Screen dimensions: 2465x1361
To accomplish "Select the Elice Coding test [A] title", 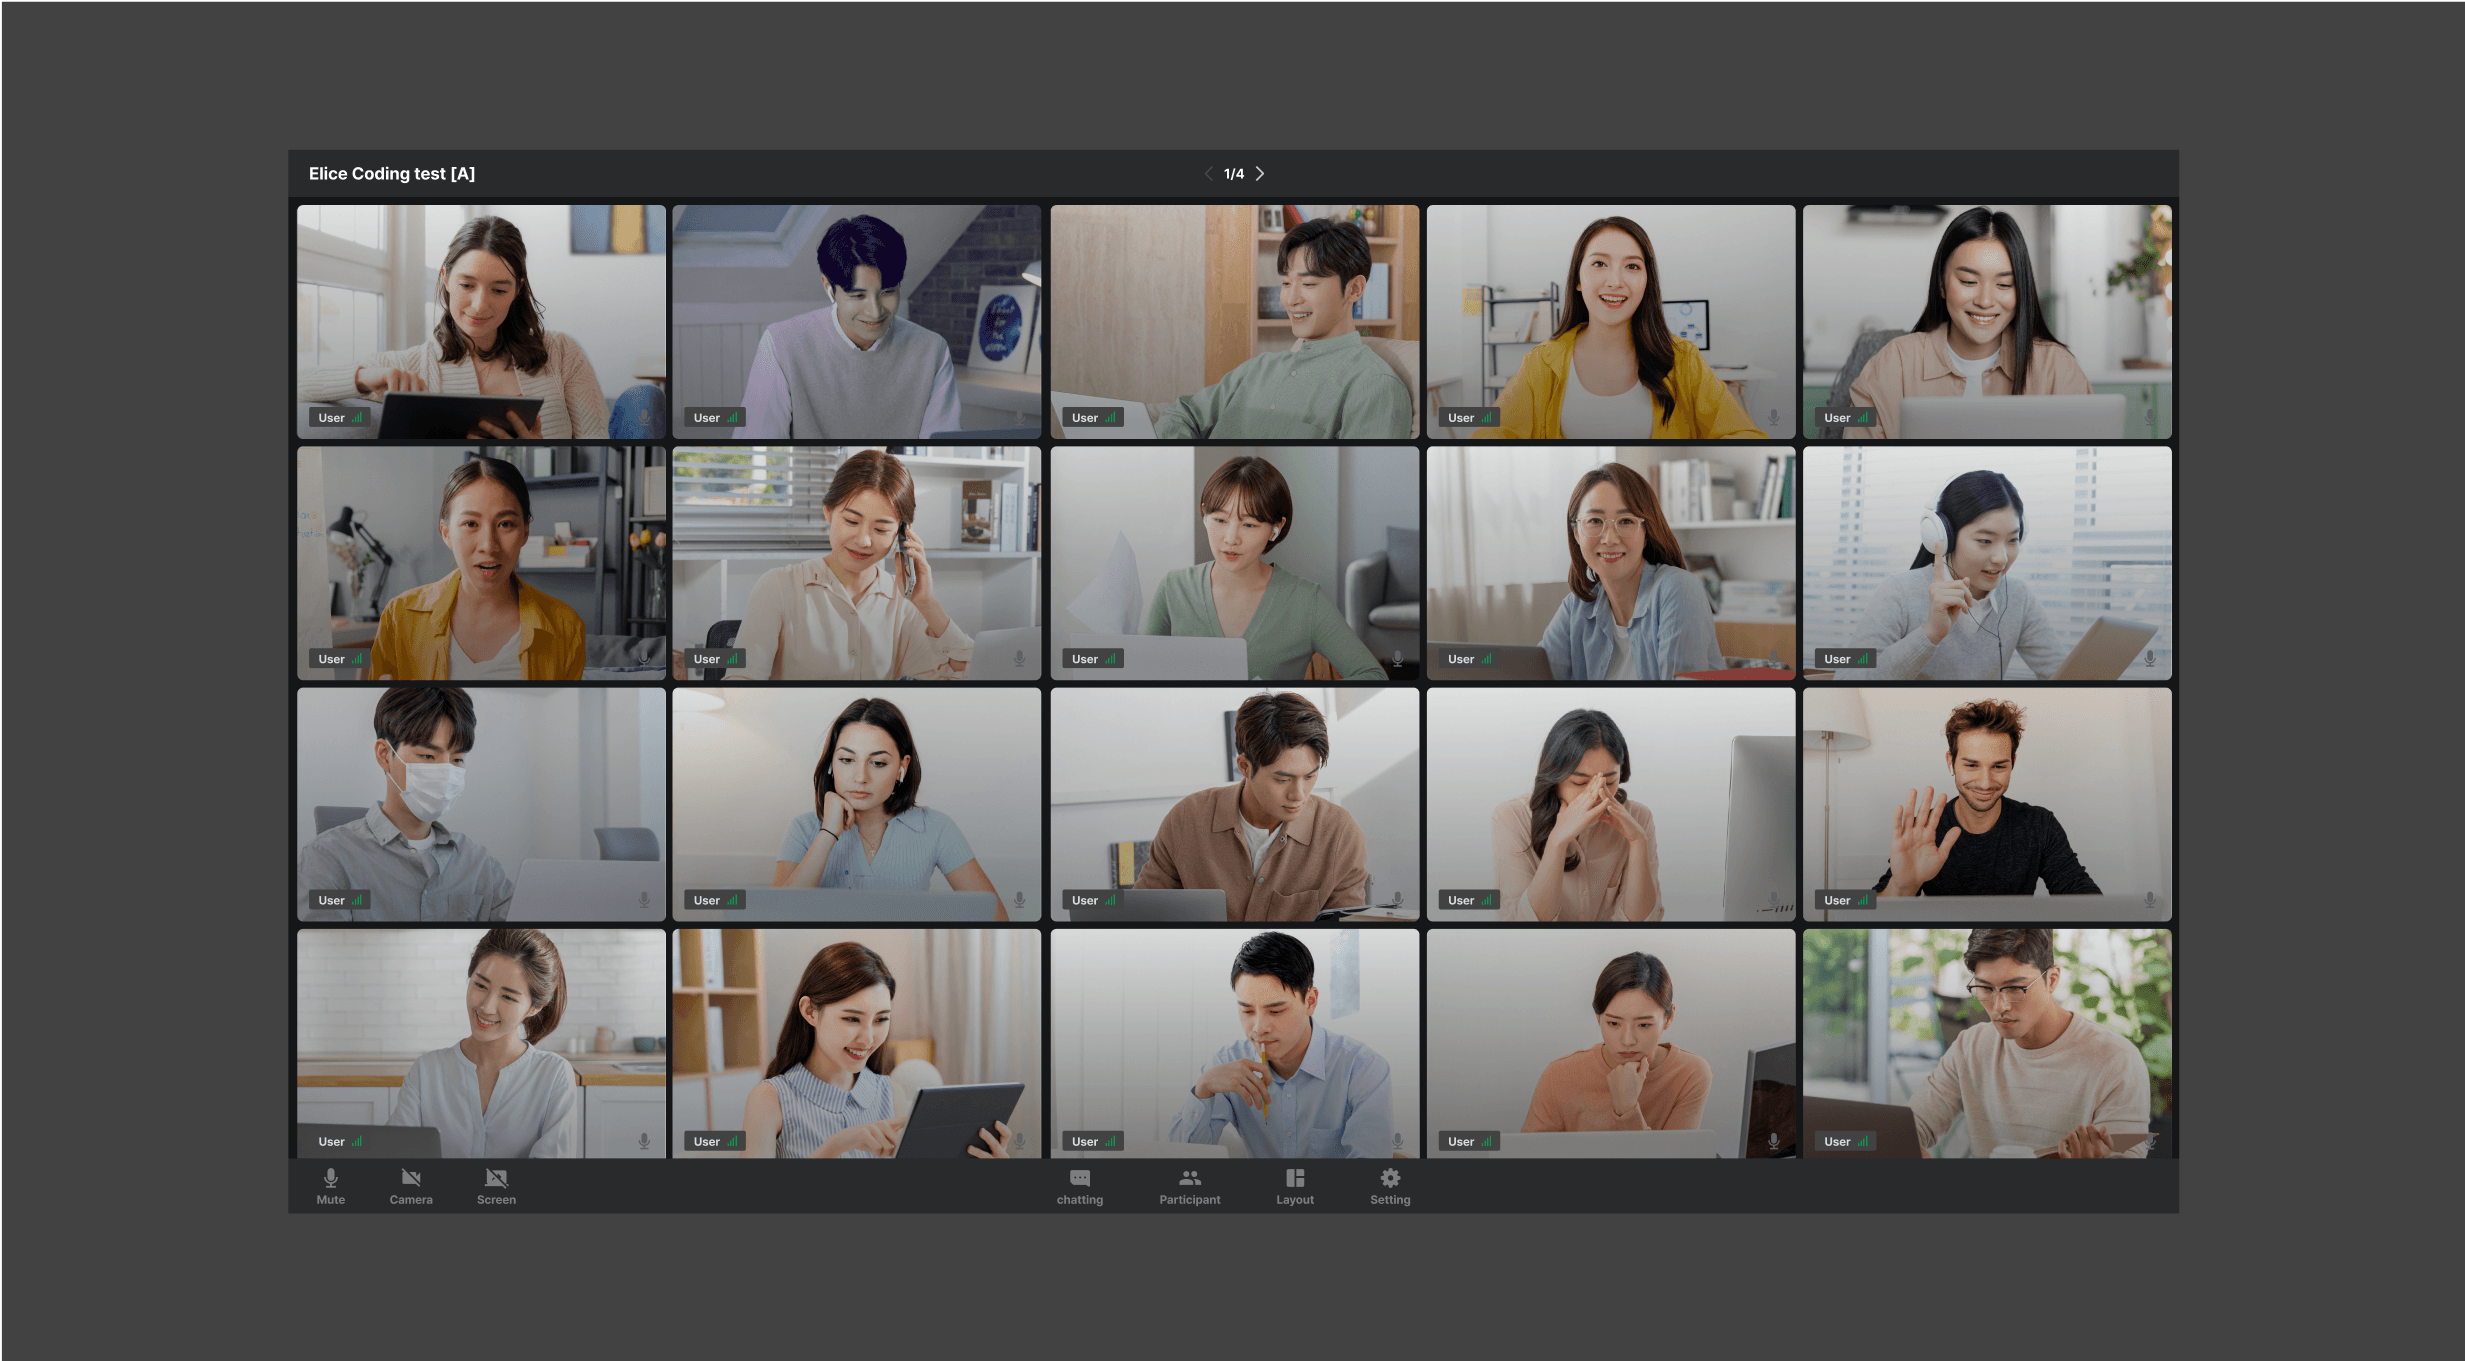I will pyautogui.click(x=392, y=173).
